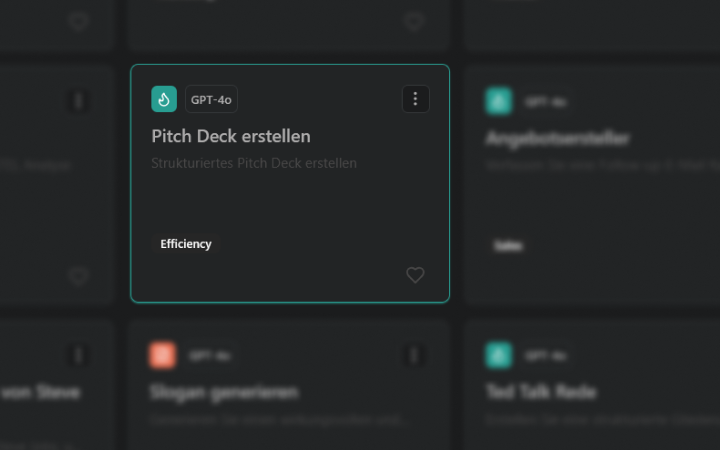Select the Sales tag on Angebotsersteller card

point(508,246)
